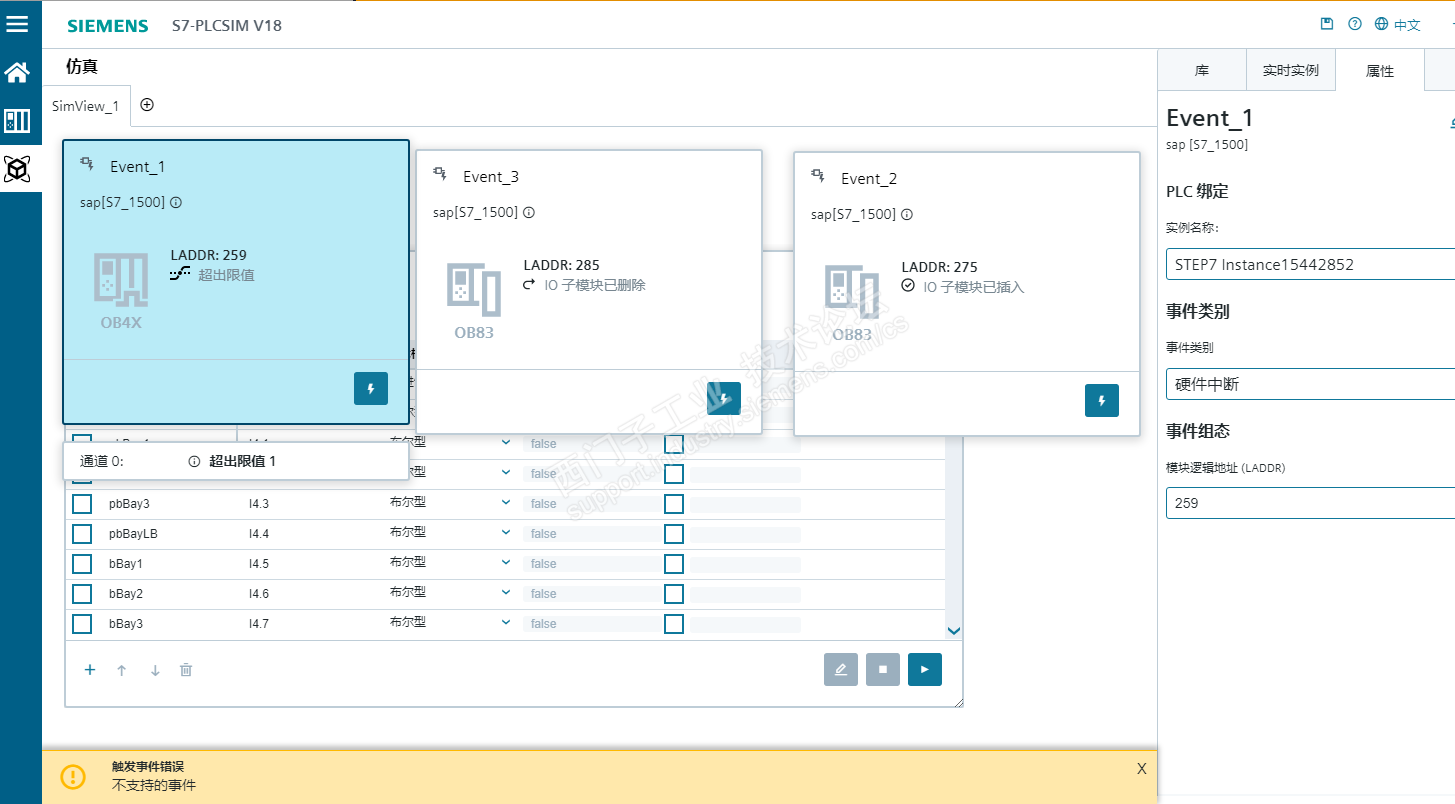Start the sequence with the play button
This screenshot has width=1455, height=804.
(925, 669)
